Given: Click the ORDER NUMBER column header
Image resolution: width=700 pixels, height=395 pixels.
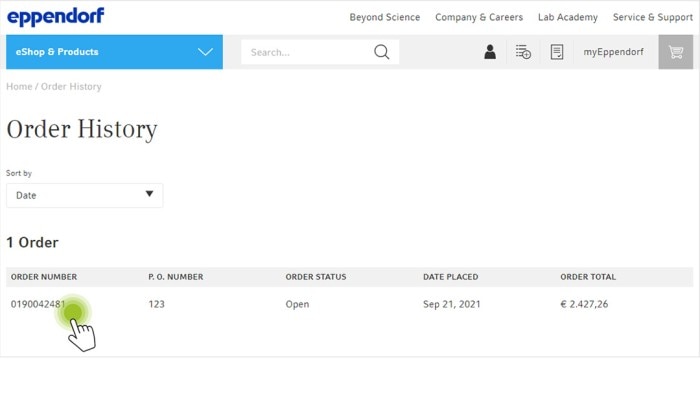Looking at the screenshot, I should (x=44, y=277).
